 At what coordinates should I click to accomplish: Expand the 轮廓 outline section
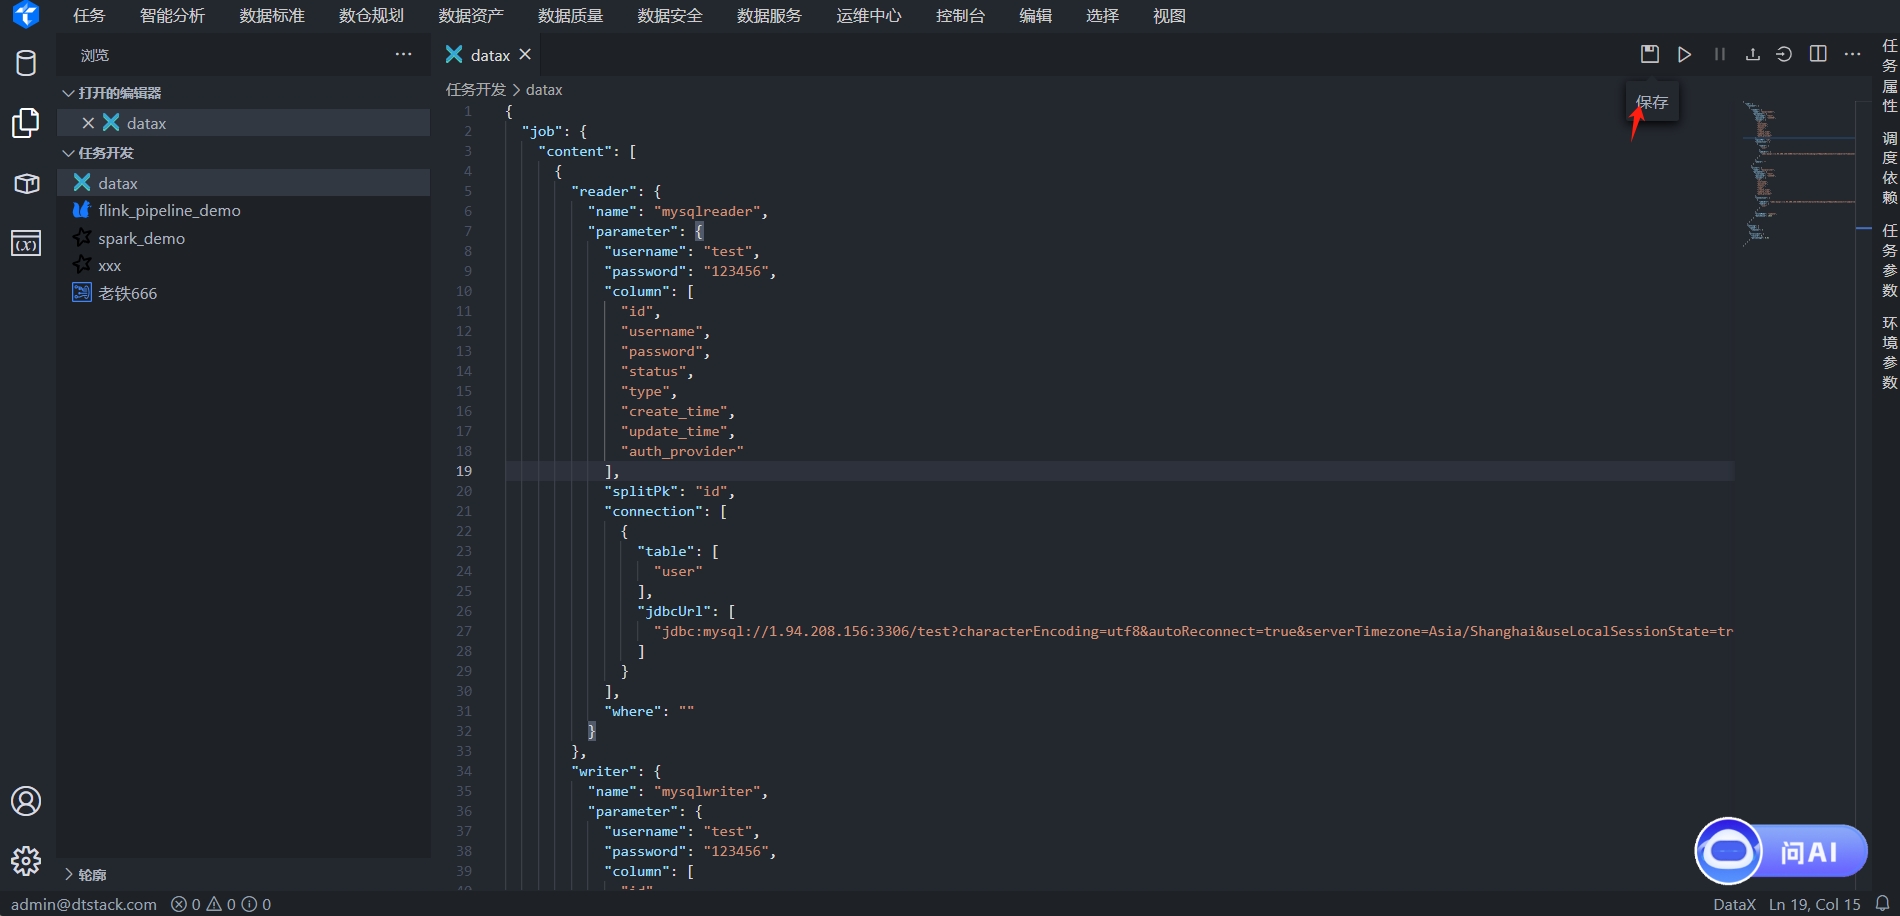(x=243, y=875)
